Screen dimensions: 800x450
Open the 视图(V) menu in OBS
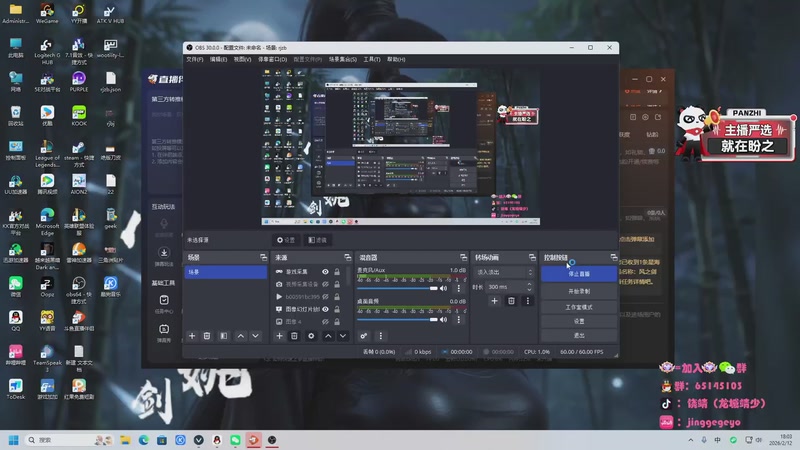242,59
